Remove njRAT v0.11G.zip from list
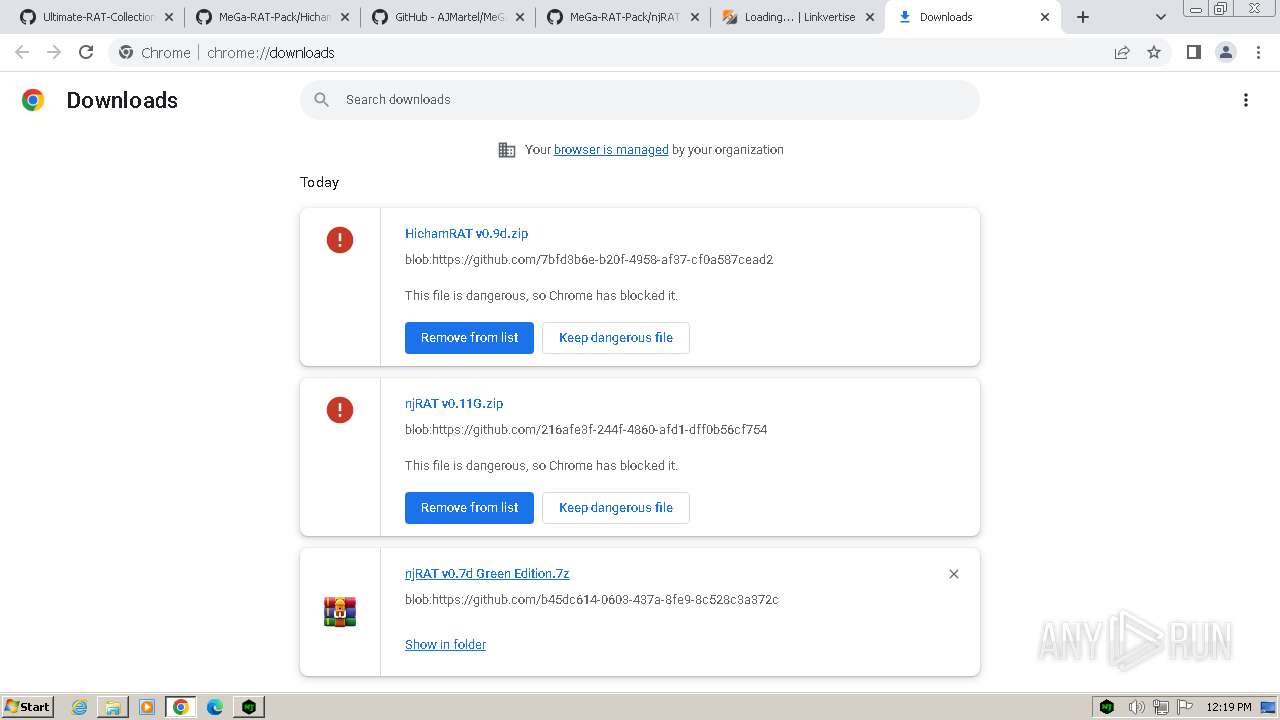1280x720 pixels. (469, 508)
